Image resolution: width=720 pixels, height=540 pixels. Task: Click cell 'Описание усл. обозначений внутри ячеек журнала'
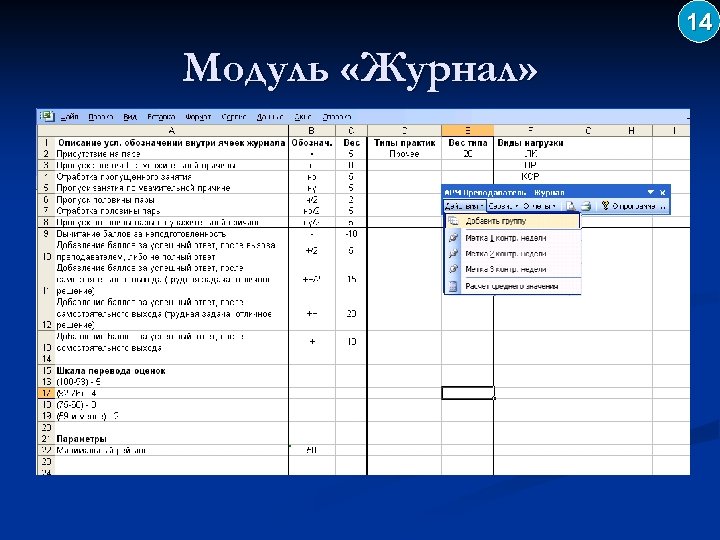pyautogui.click(x=171, y=143)
